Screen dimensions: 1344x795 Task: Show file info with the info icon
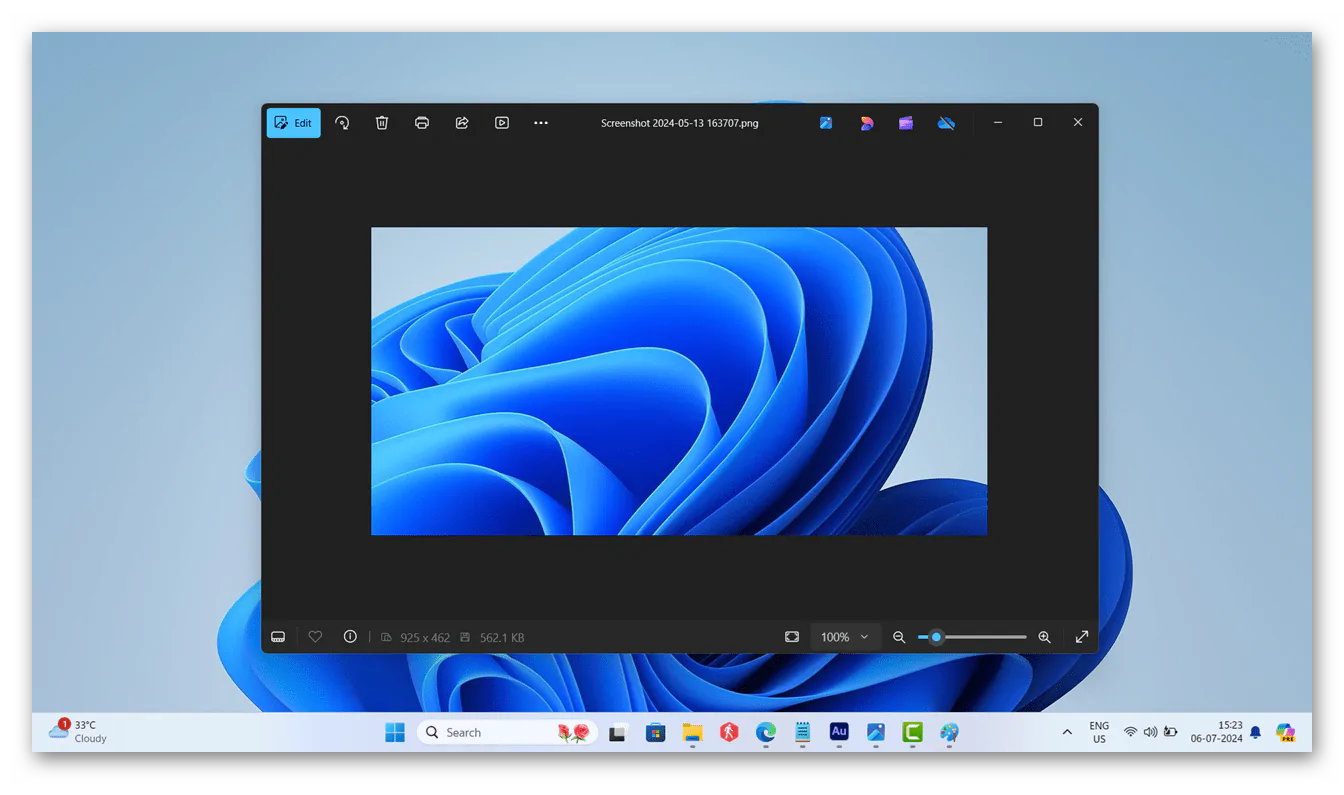click(x=350, y=637)
